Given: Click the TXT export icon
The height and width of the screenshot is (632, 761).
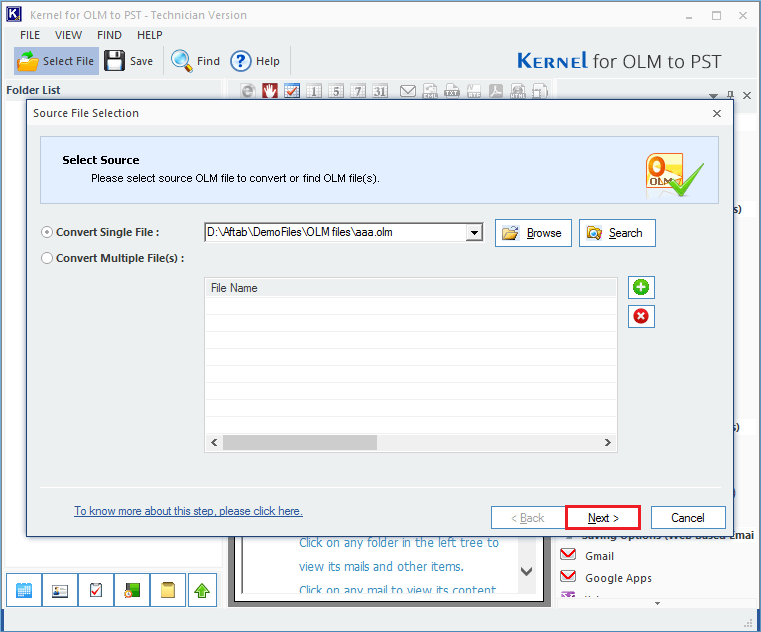Looking at the screenshot, I should tap(452, 91).
